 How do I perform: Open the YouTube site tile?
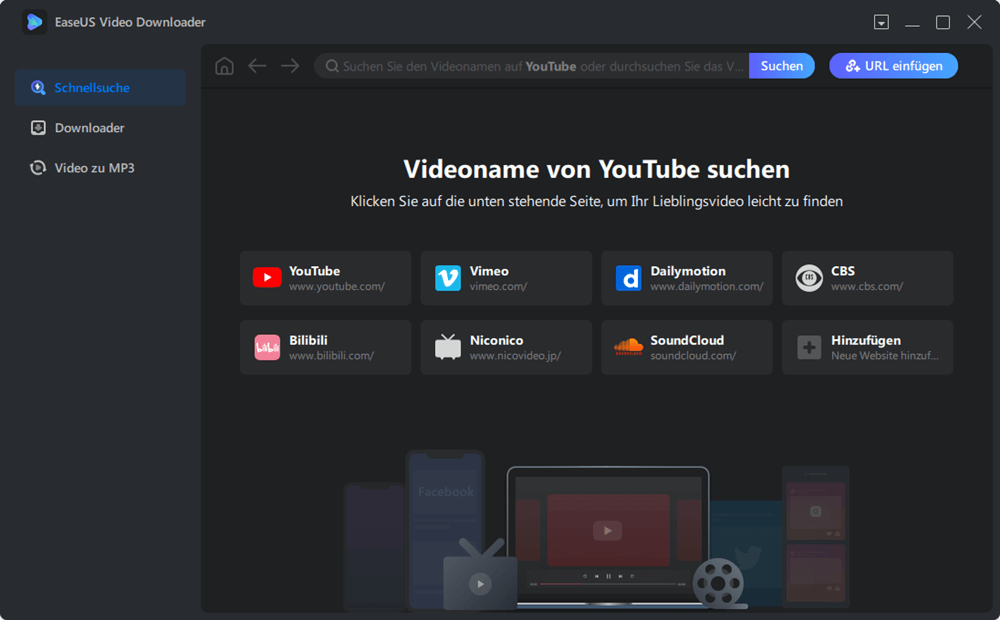[326, 278]
